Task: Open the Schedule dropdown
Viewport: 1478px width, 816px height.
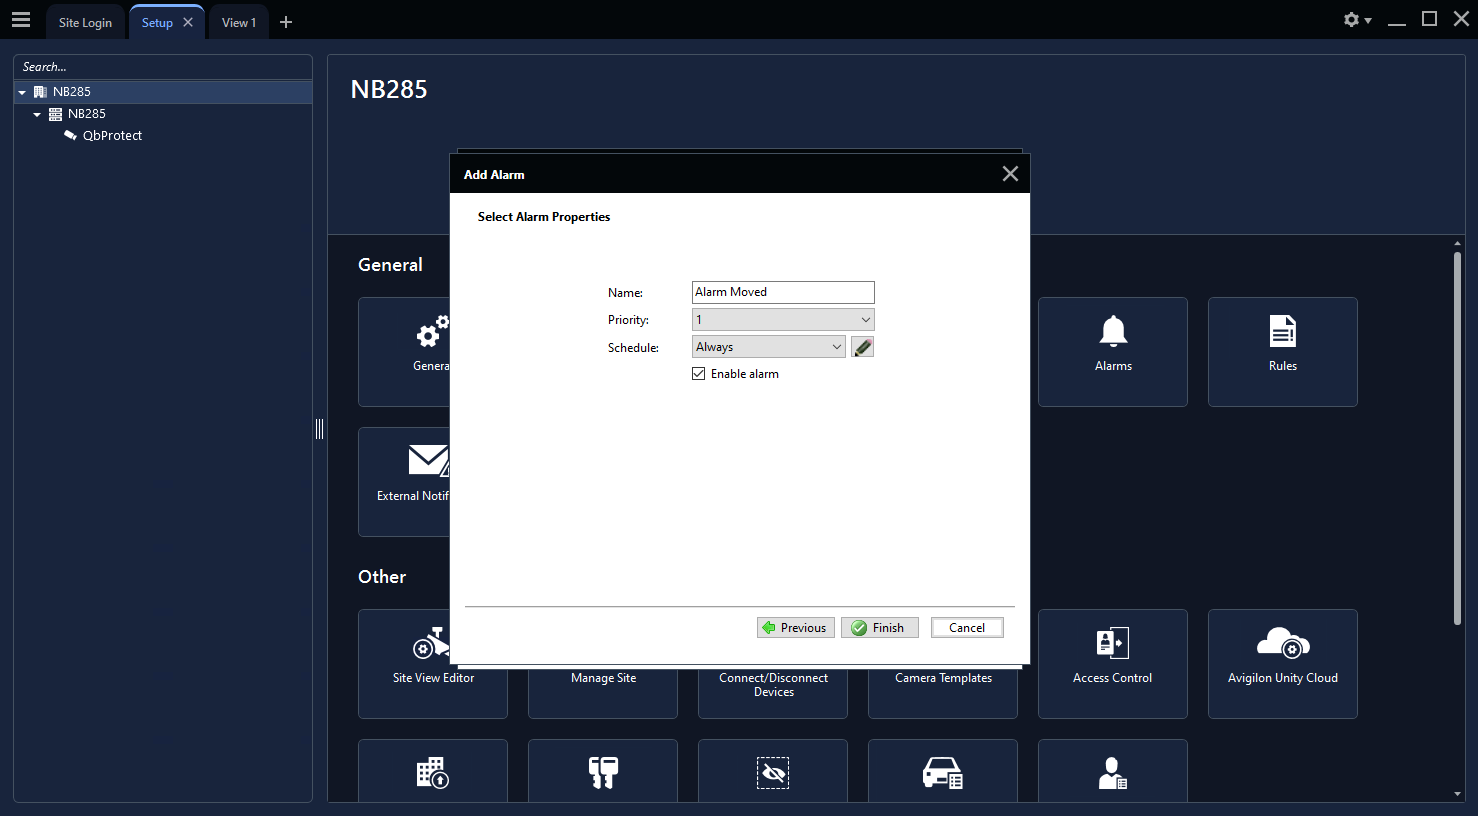Action: tap(769, 347)
